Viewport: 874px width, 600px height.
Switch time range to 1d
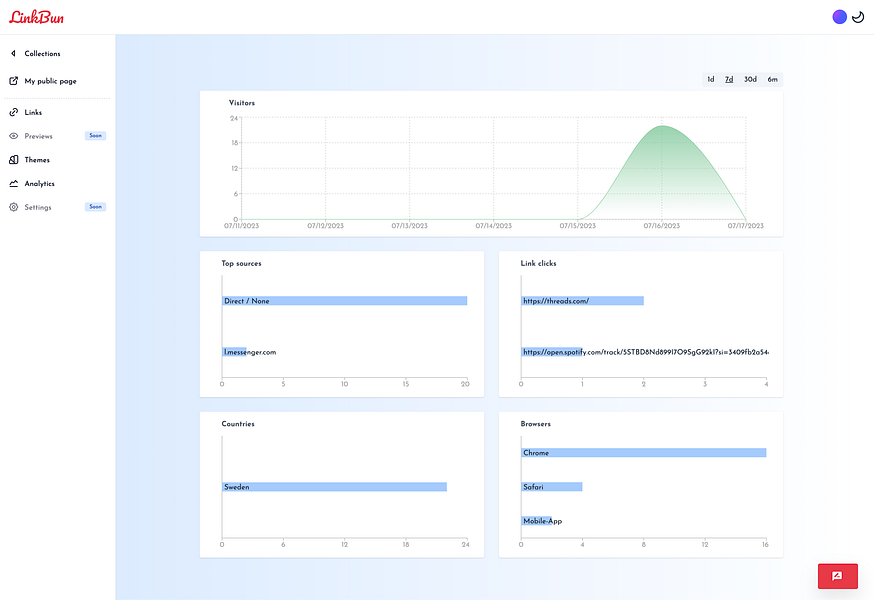[x=711, y=79]
